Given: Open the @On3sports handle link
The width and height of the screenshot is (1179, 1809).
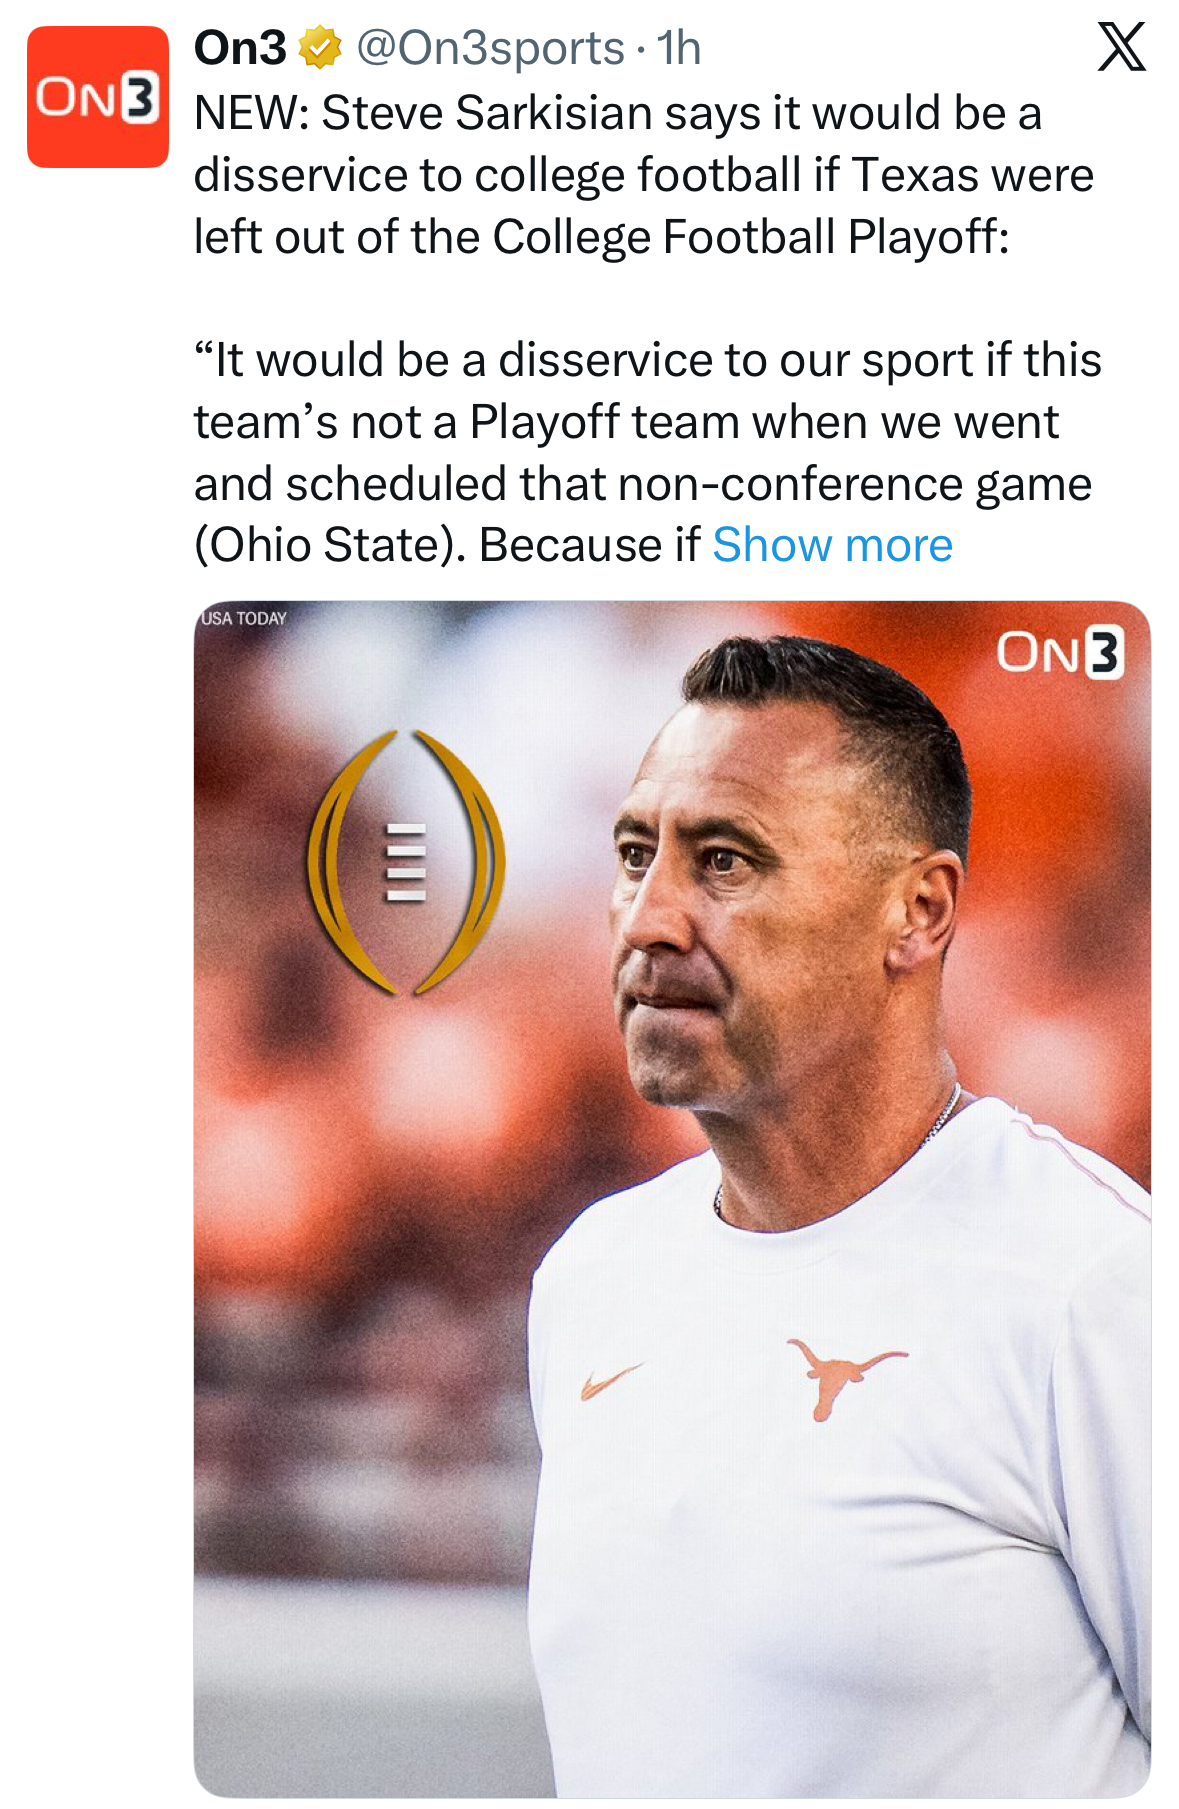Looking at the screenshot, I should click(490, 48).
